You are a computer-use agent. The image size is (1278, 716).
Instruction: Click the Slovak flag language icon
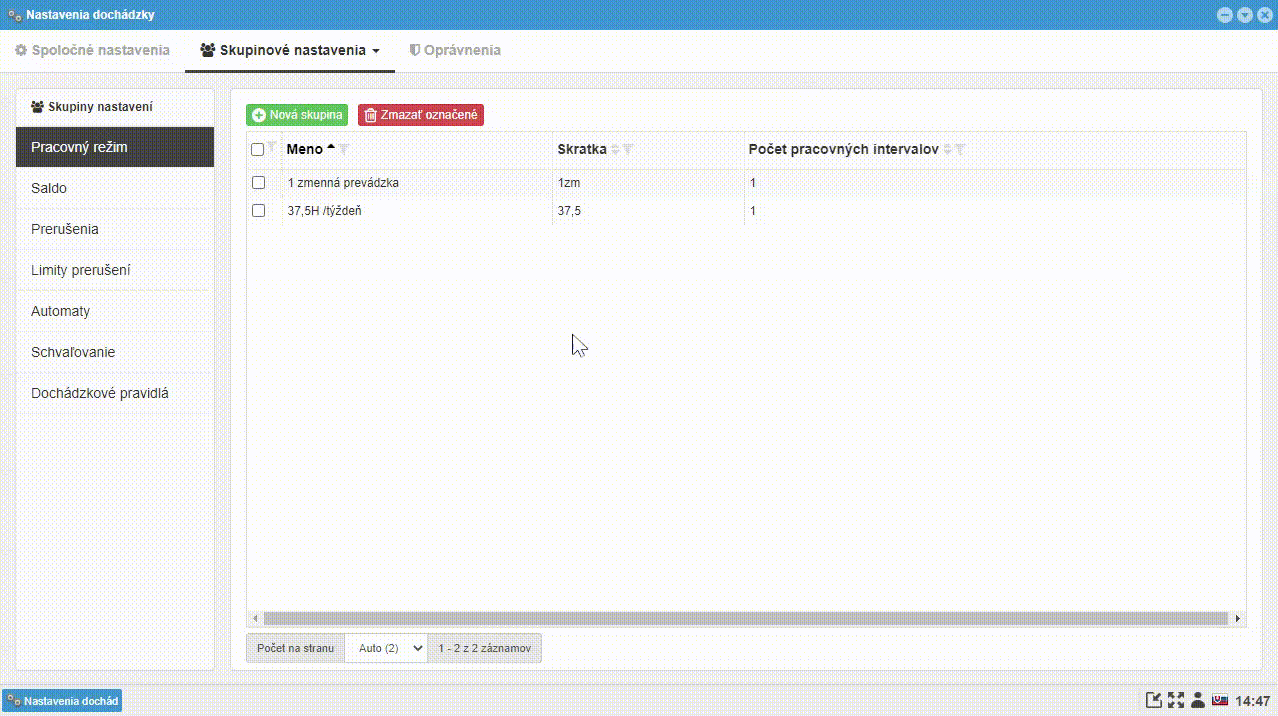(x=1219, y=700)
